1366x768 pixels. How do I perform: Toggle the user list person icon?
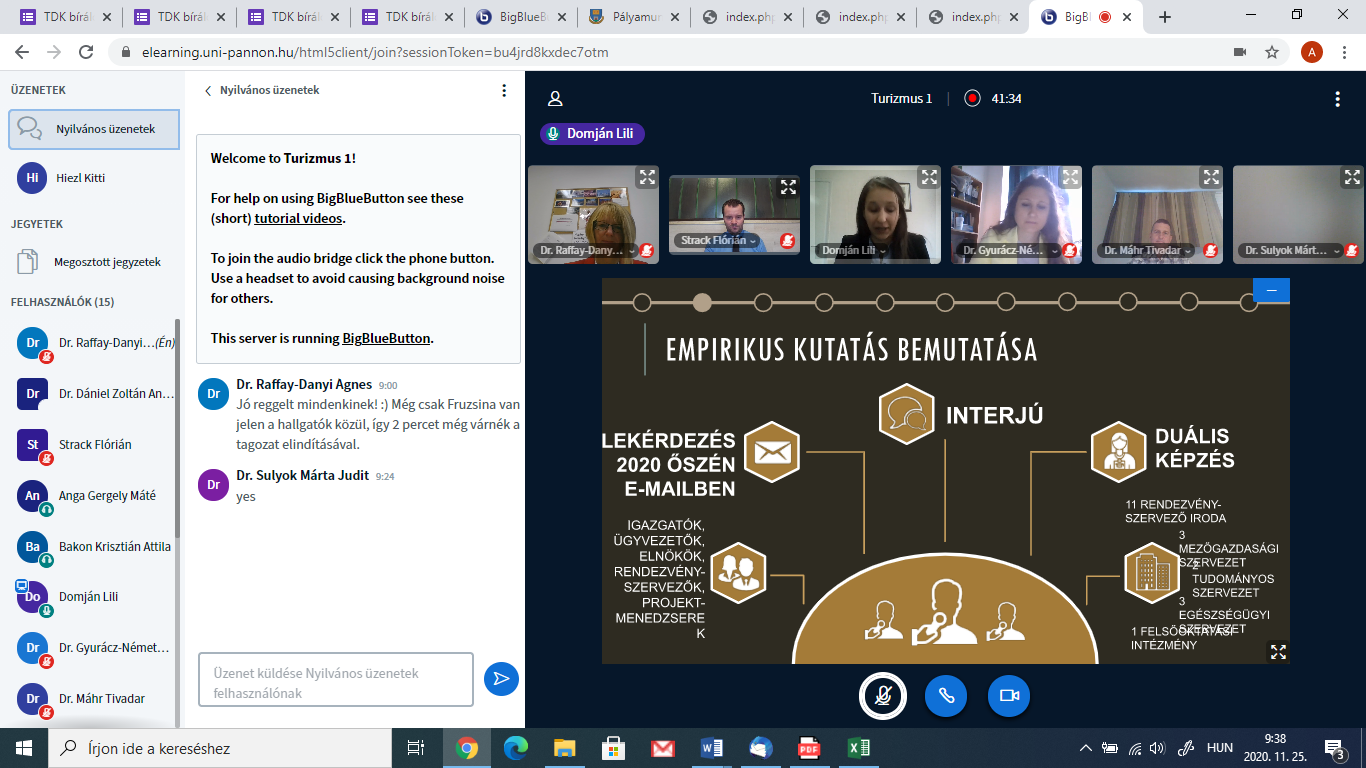[555, 99]
